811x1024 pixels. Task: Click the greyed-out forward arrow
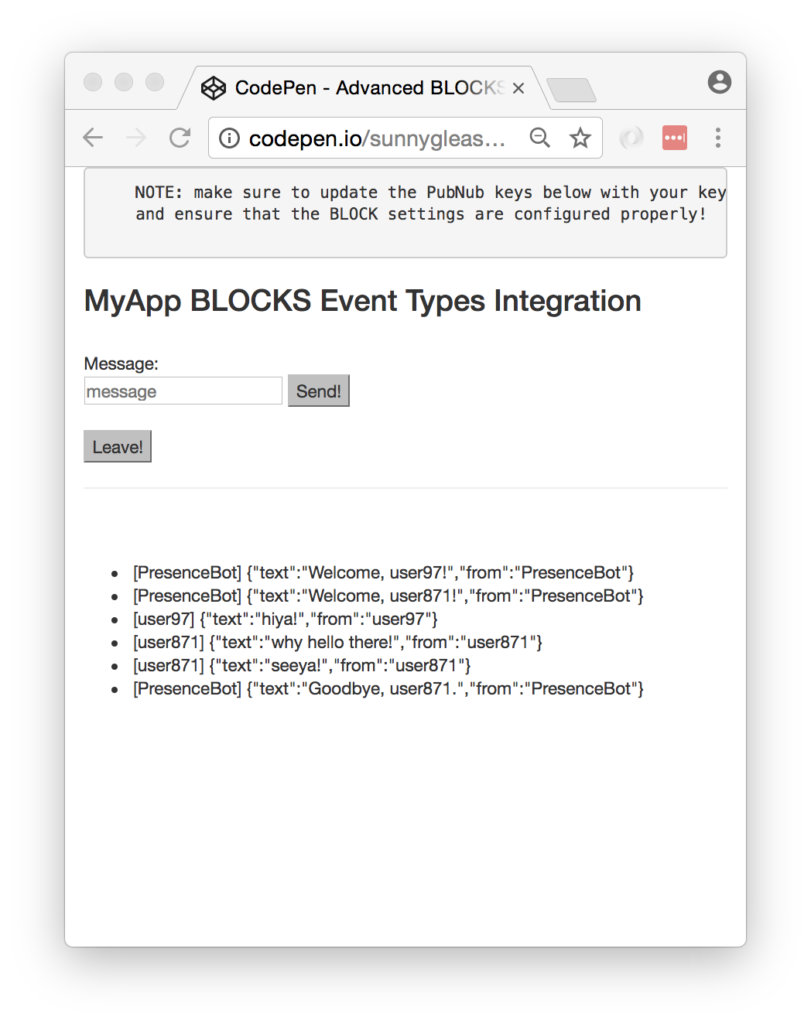click(x=137, y=138)
